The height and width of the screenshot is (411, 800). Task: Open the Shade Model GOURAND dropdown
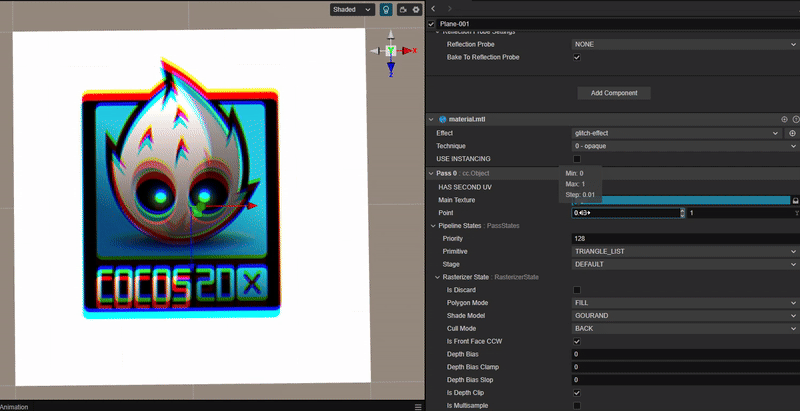(x=685, y=316)
